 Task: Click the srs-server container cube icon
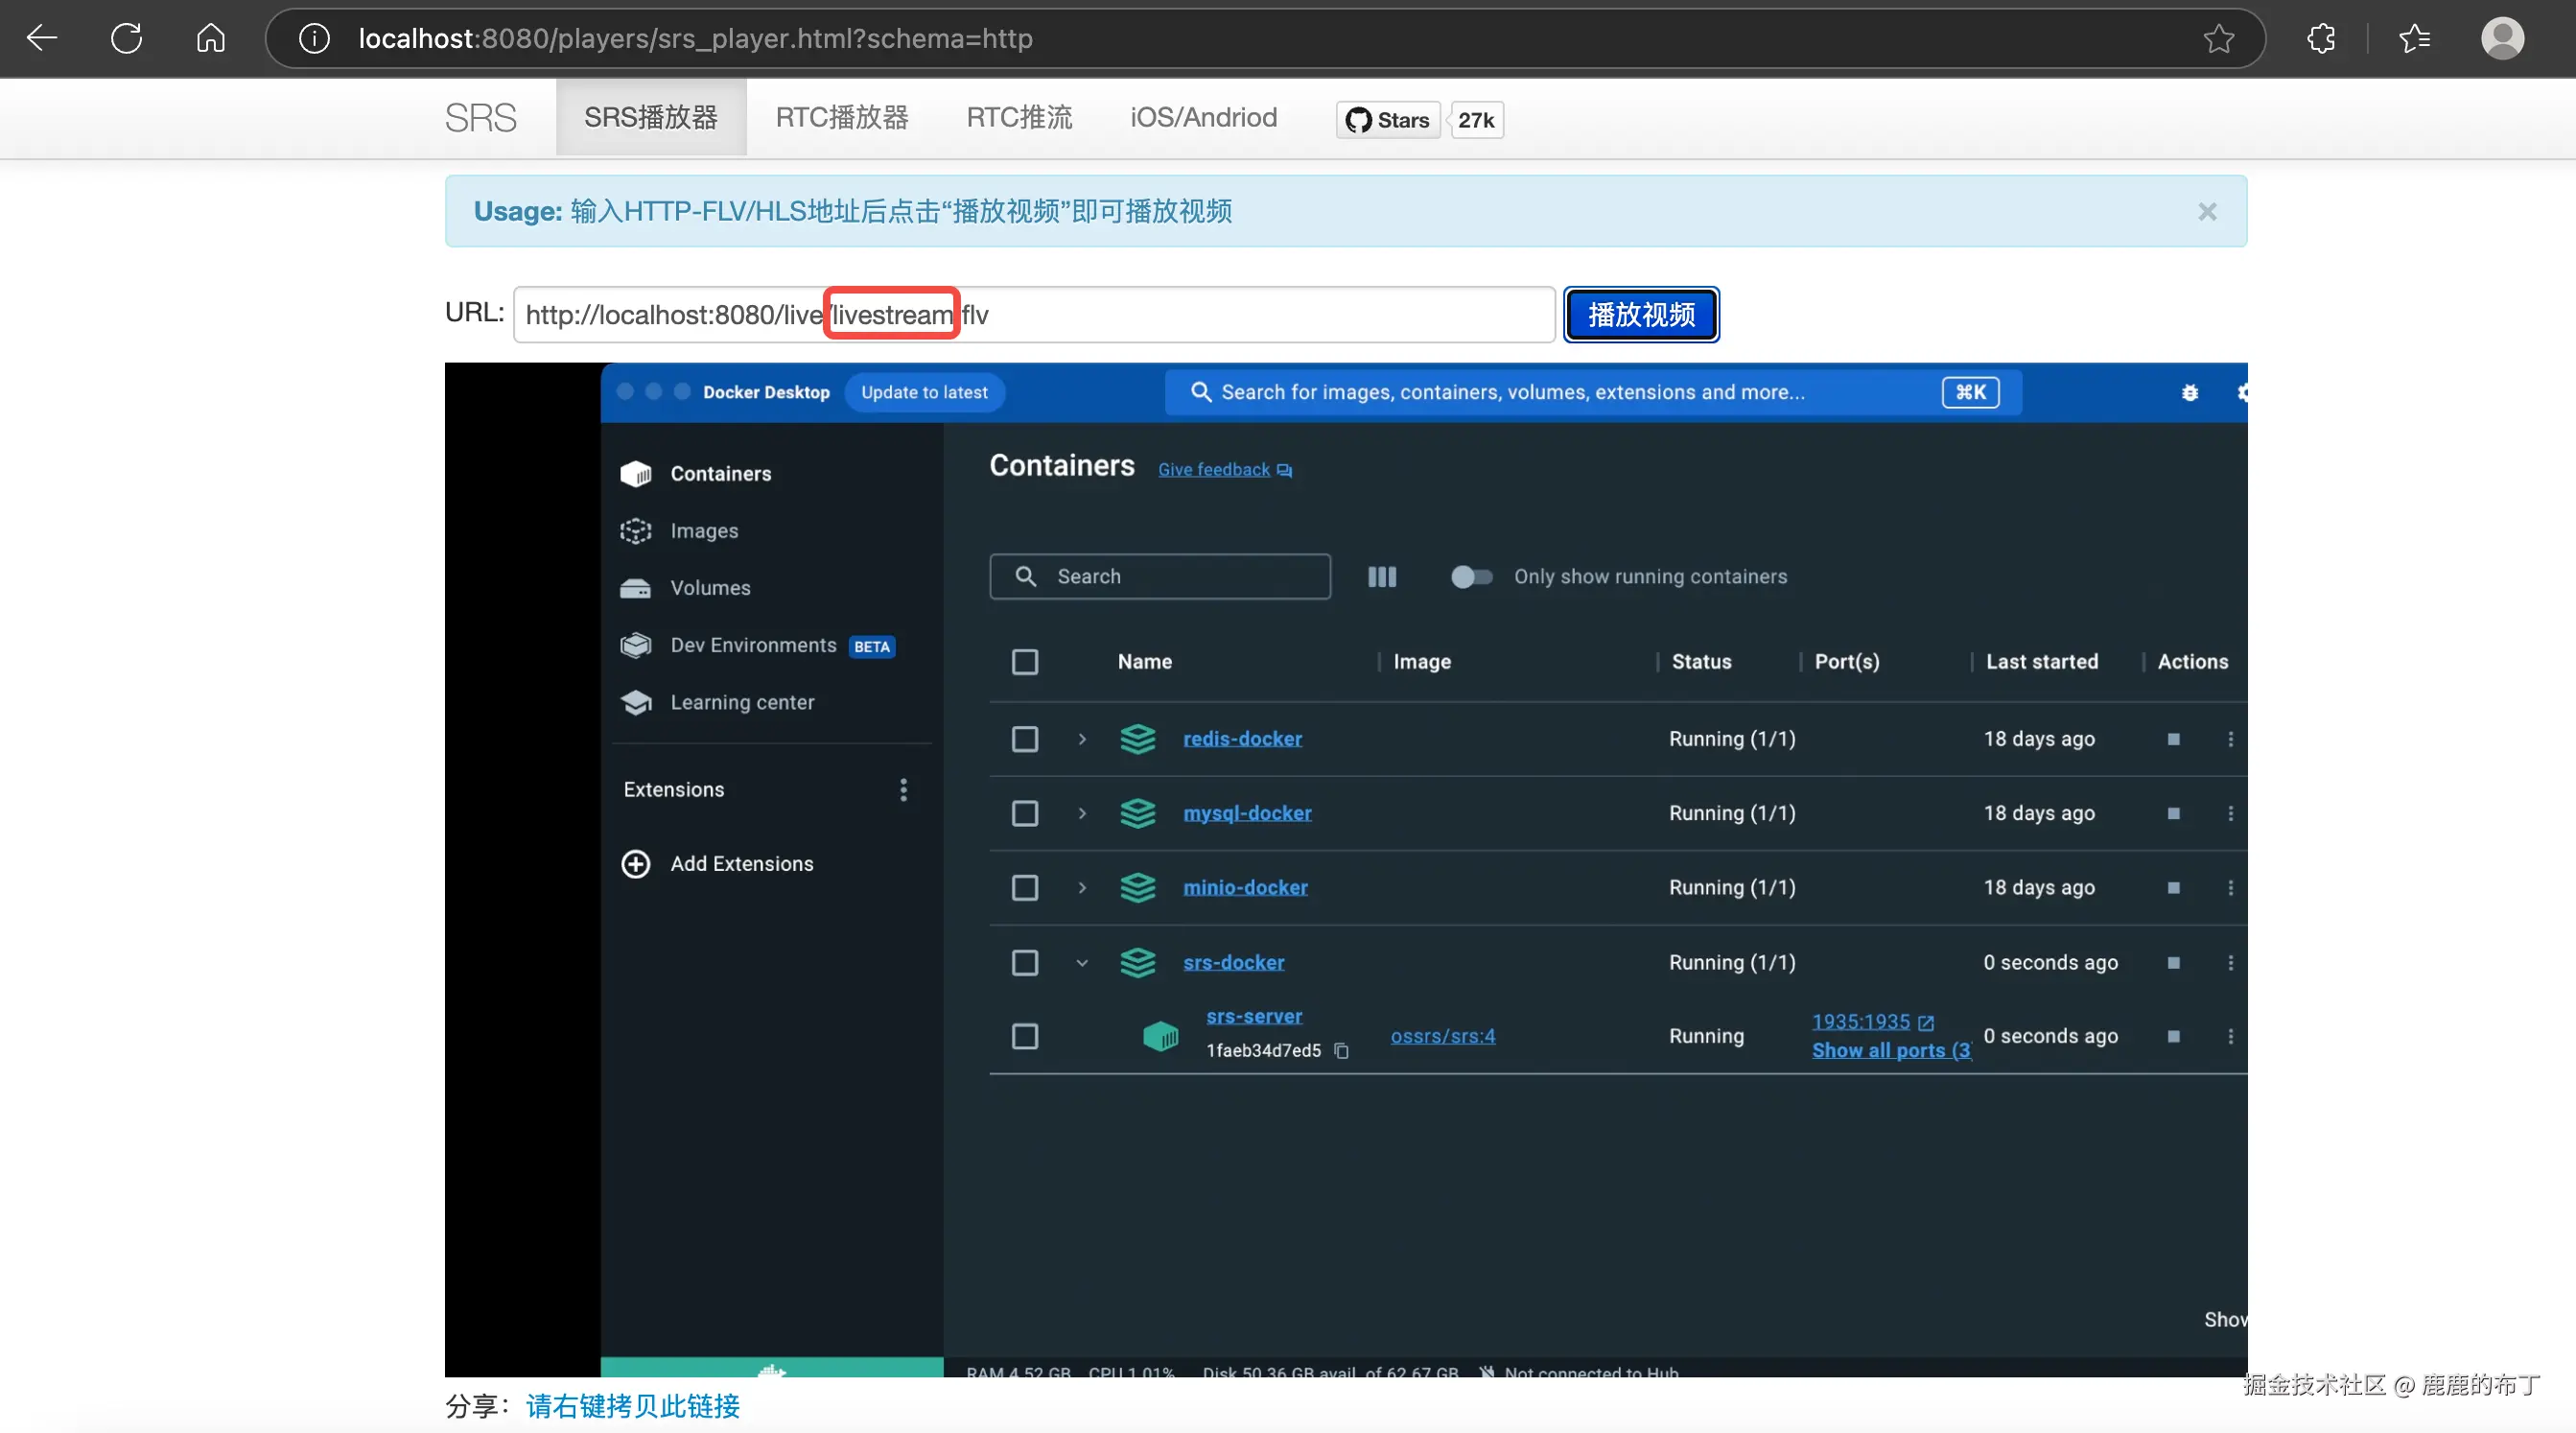pos(1160,1036)
